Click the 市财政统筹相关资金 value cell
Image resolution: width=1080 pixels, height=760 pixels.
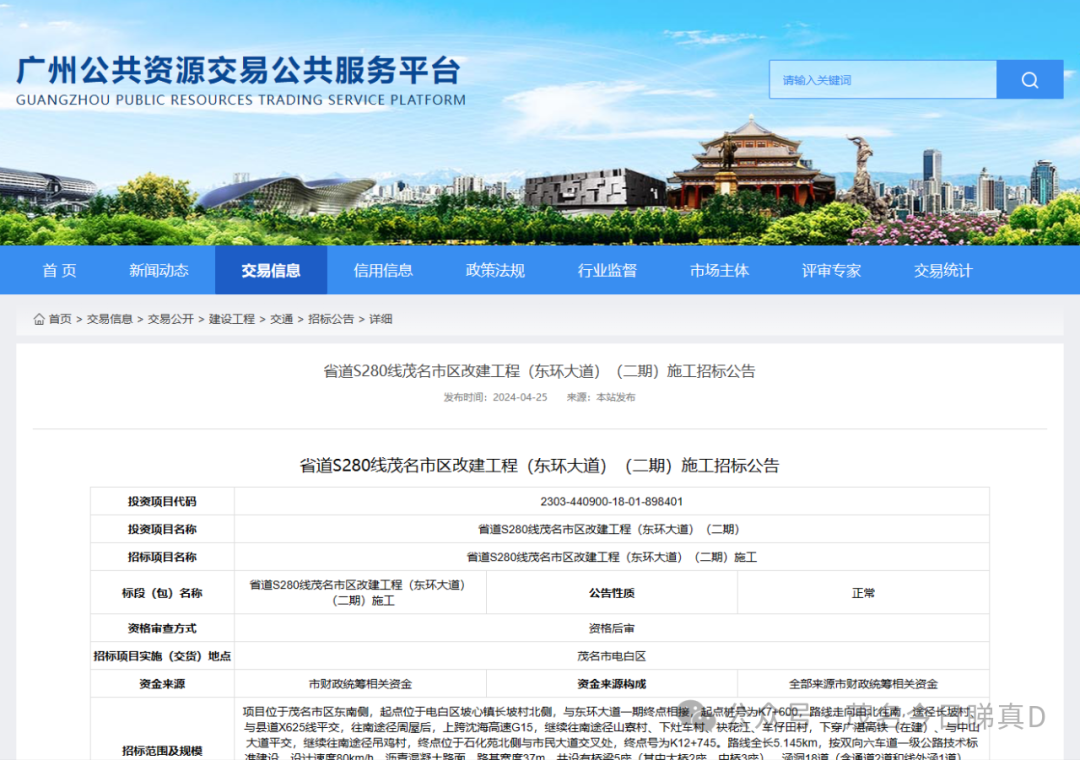click(360, 684)
